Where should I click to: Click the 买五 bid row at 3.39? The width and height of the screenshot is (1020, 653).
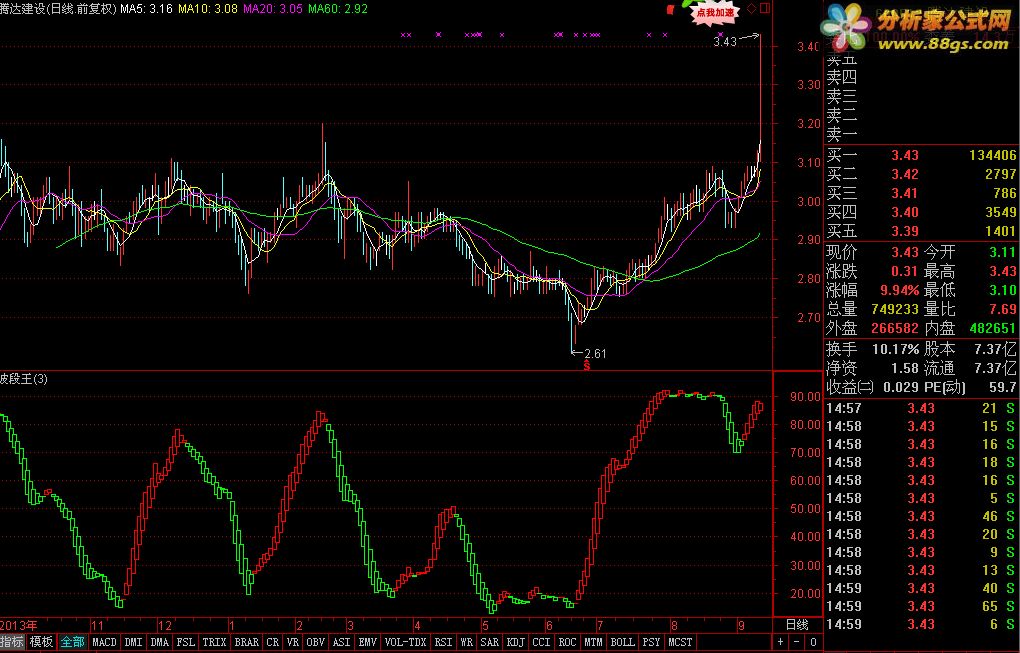click(921, 230)
